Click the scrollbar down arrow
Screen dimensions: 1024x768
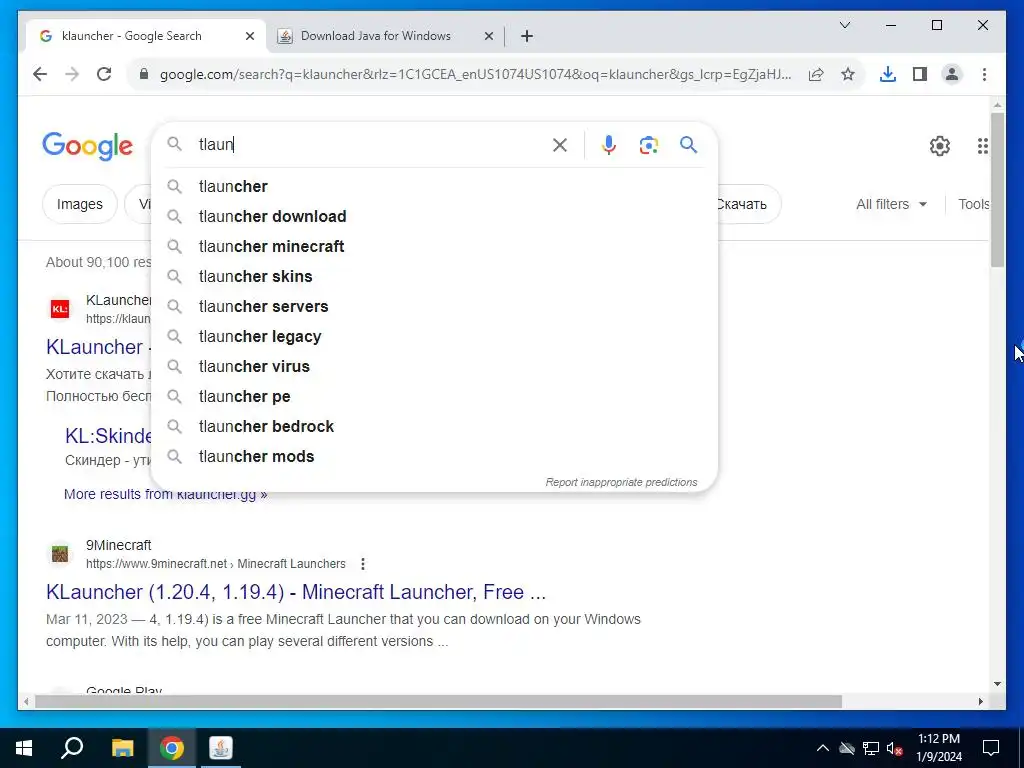tap(997, 684)
